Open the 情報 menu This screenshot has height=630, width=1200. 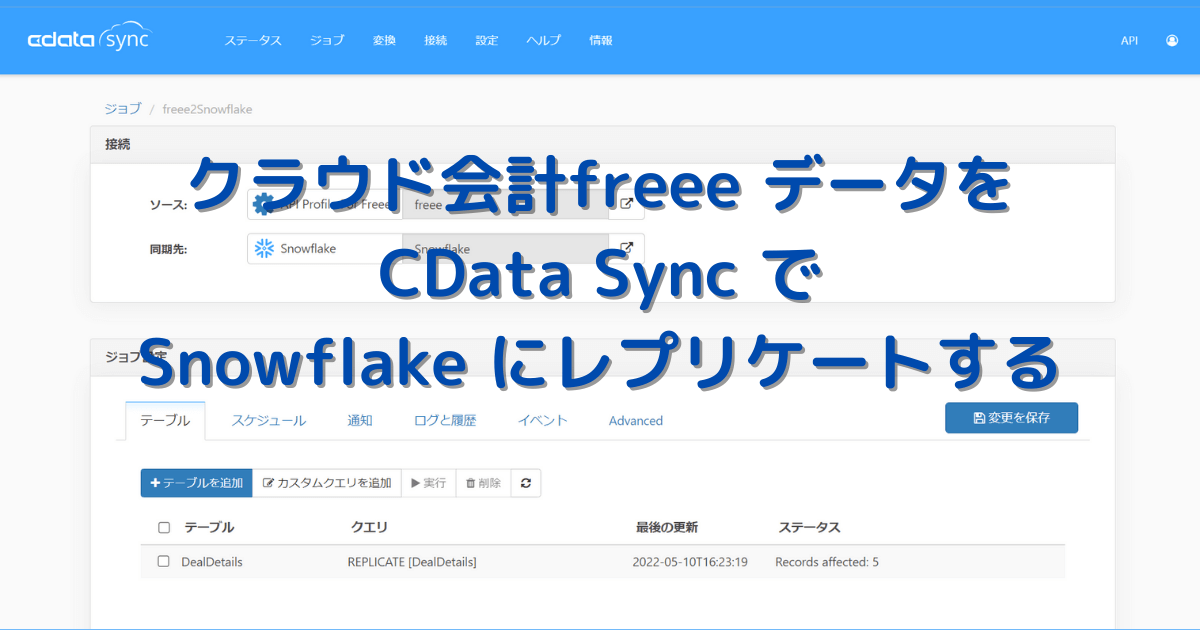[x=601, y=41]
